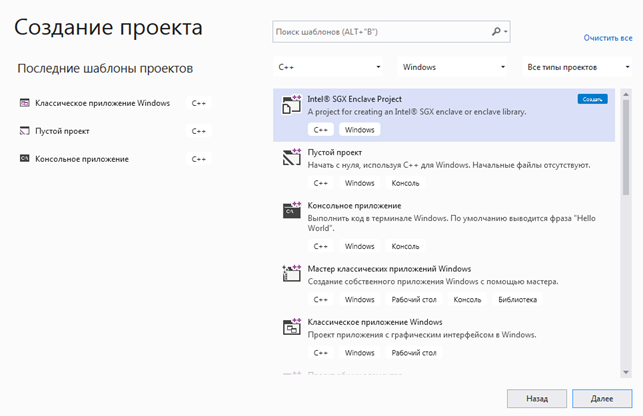The height and width of the screenshot is (416, 643).
Task: Click the magnifier search icon
Action: click(496, 32)
